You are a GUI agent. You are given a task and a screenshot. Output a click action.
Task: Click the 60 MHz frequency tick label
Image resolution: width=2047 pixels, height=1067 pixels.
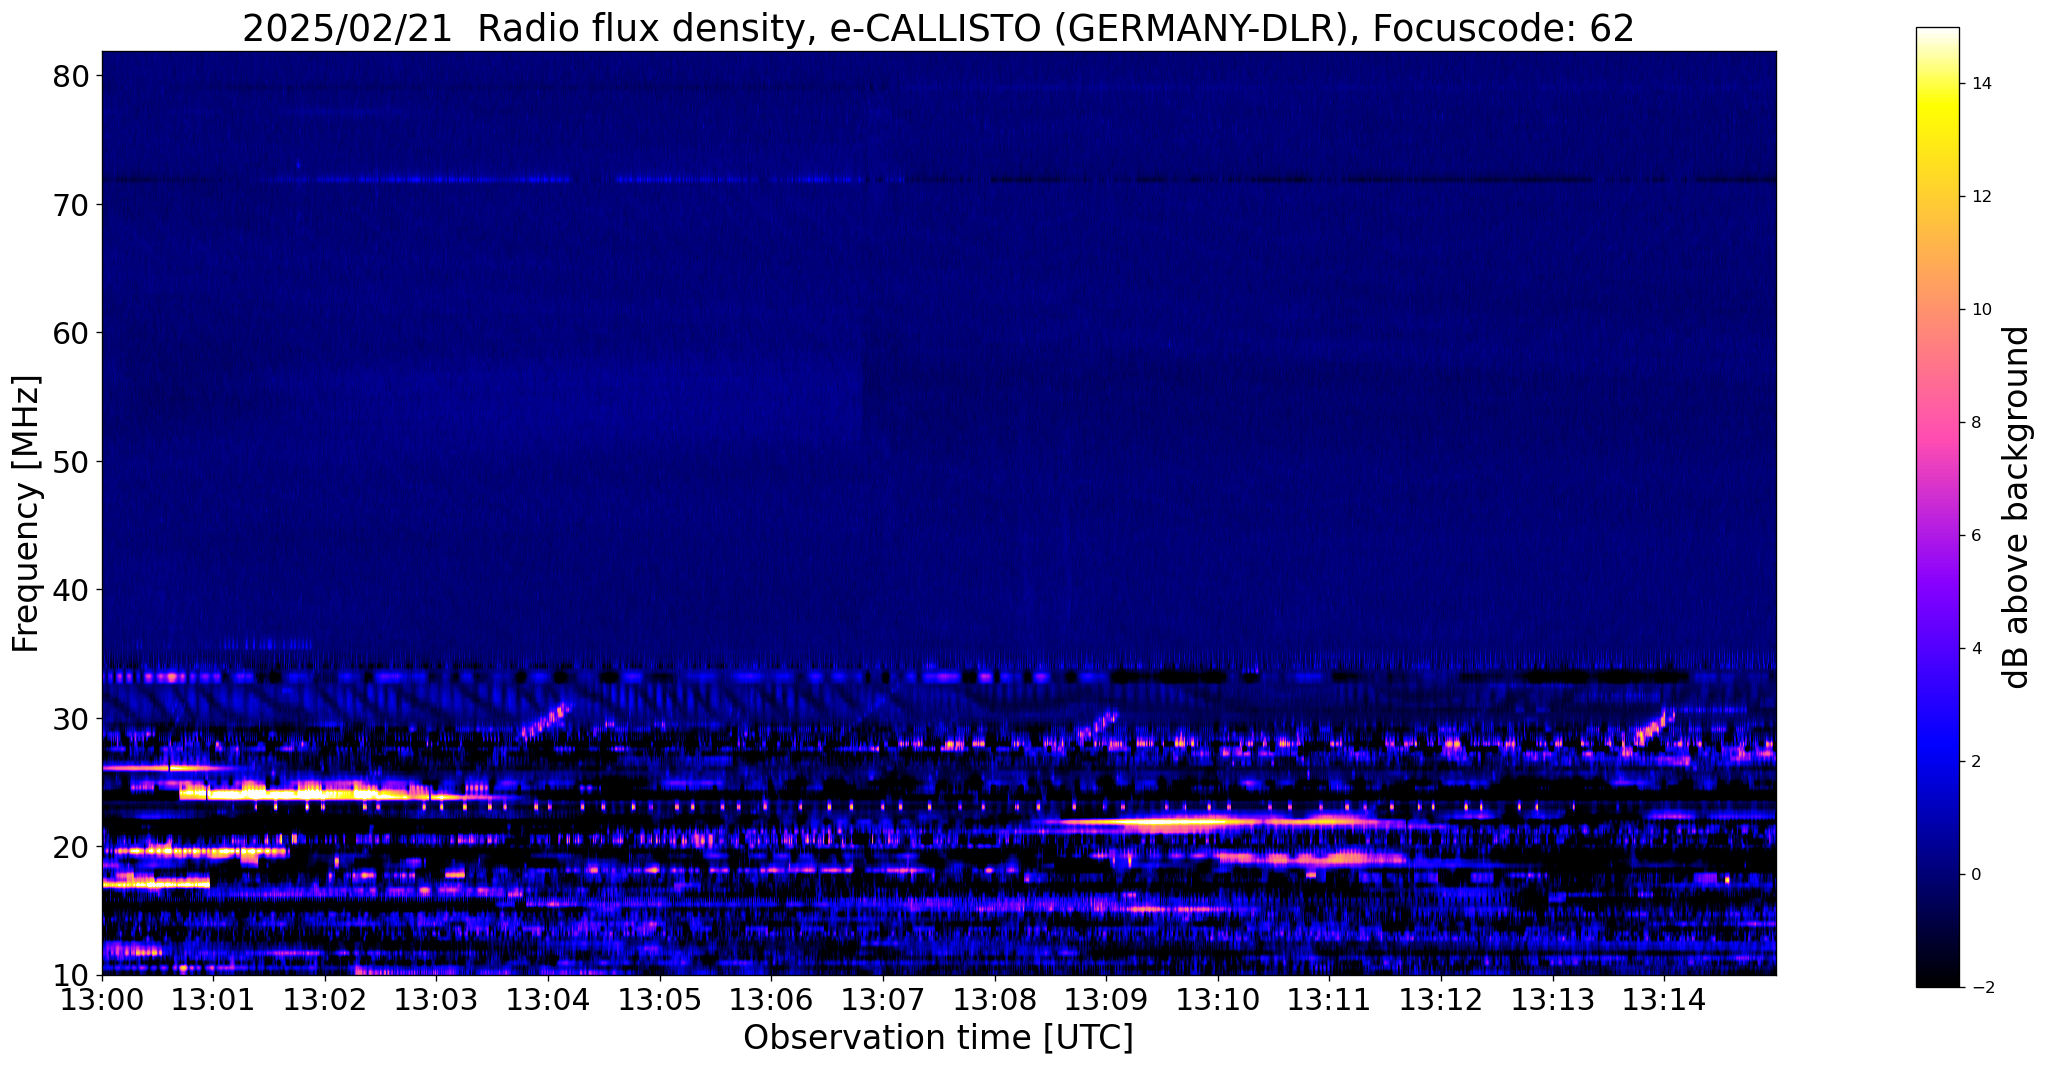(73, 333)
